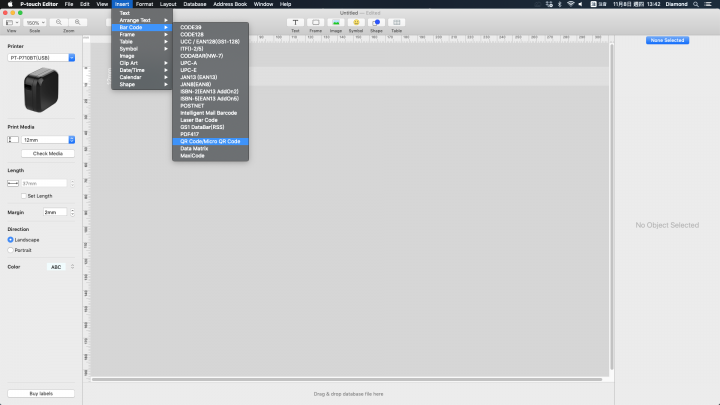Click the Margin value stepper

(73, 212)
